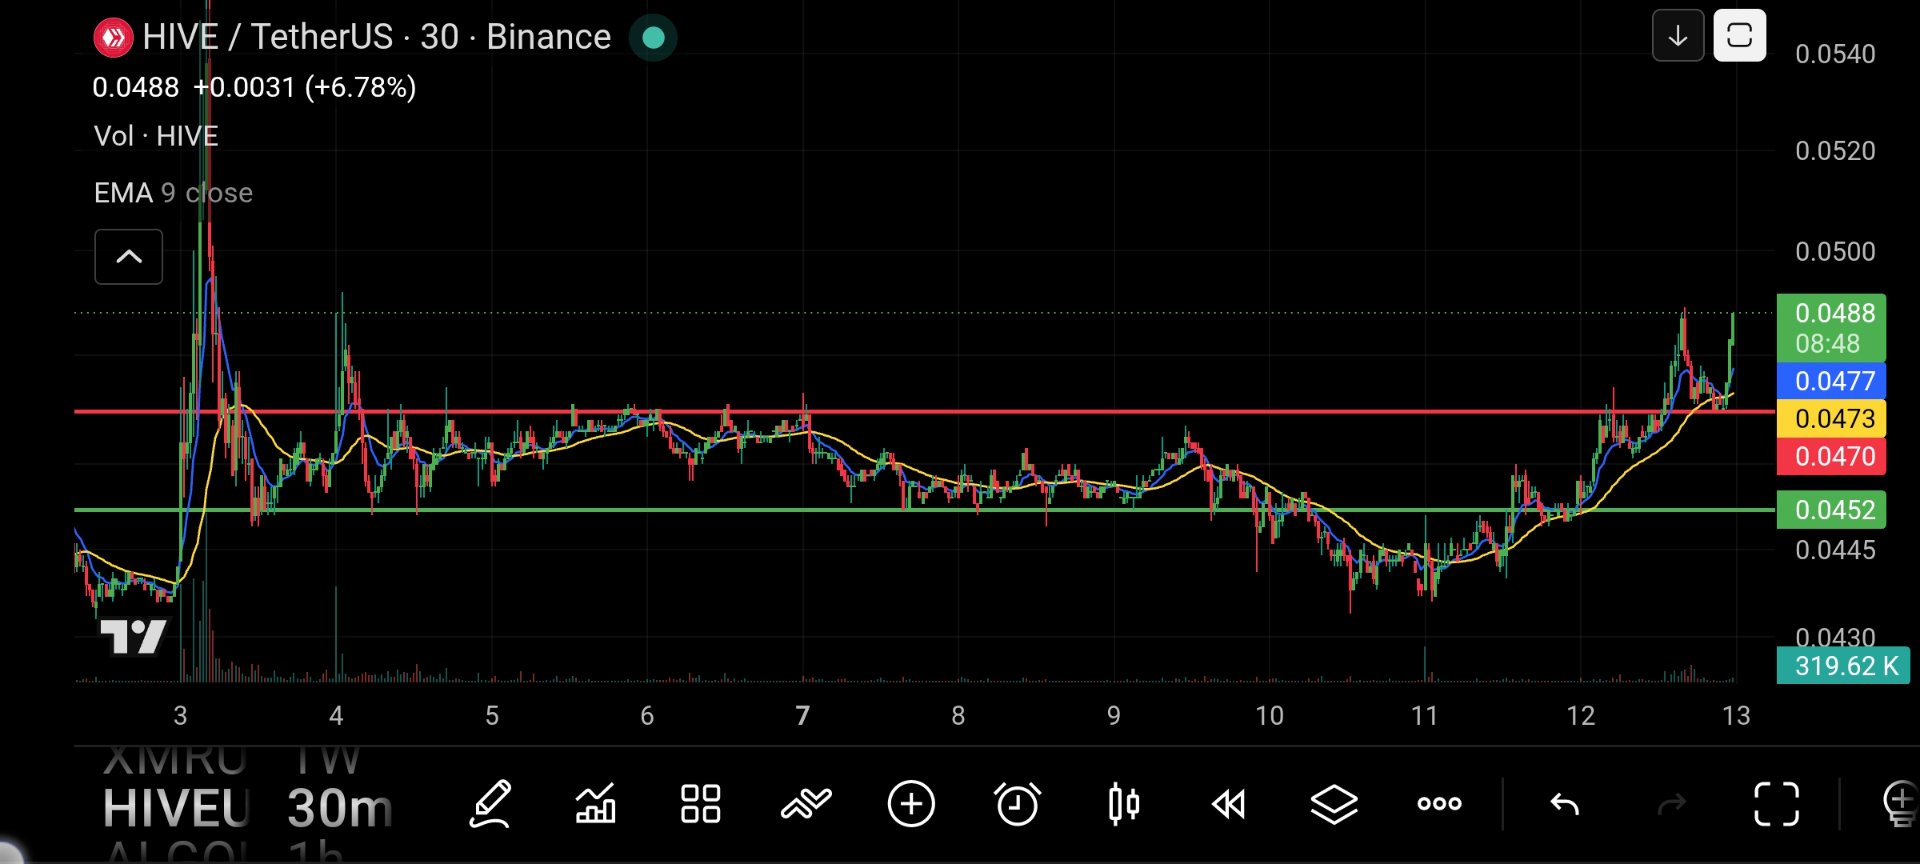The image size is (1920, 864).
Task: Collapse the indicator legend with the chevron
Action: point(129,257)
